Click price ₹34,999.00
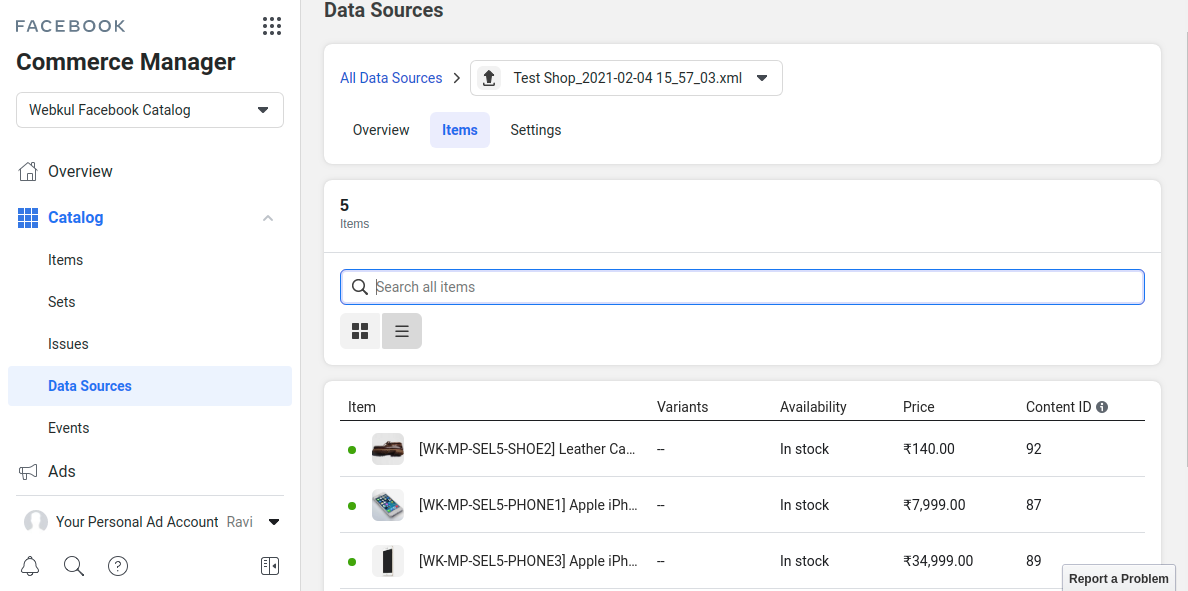Screen dimensions: 1188x591 click(938, 561)
